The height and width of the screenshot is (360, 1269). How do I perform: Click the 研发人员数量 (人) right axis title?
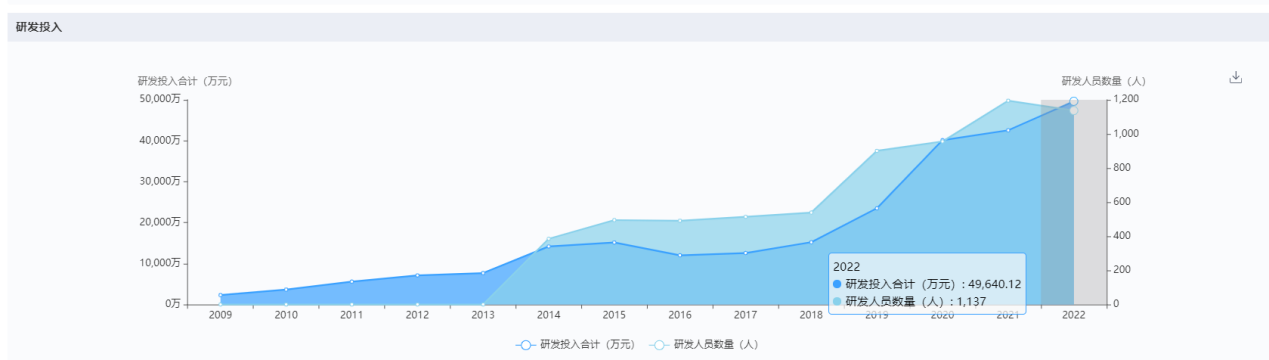click(1103, 81)
